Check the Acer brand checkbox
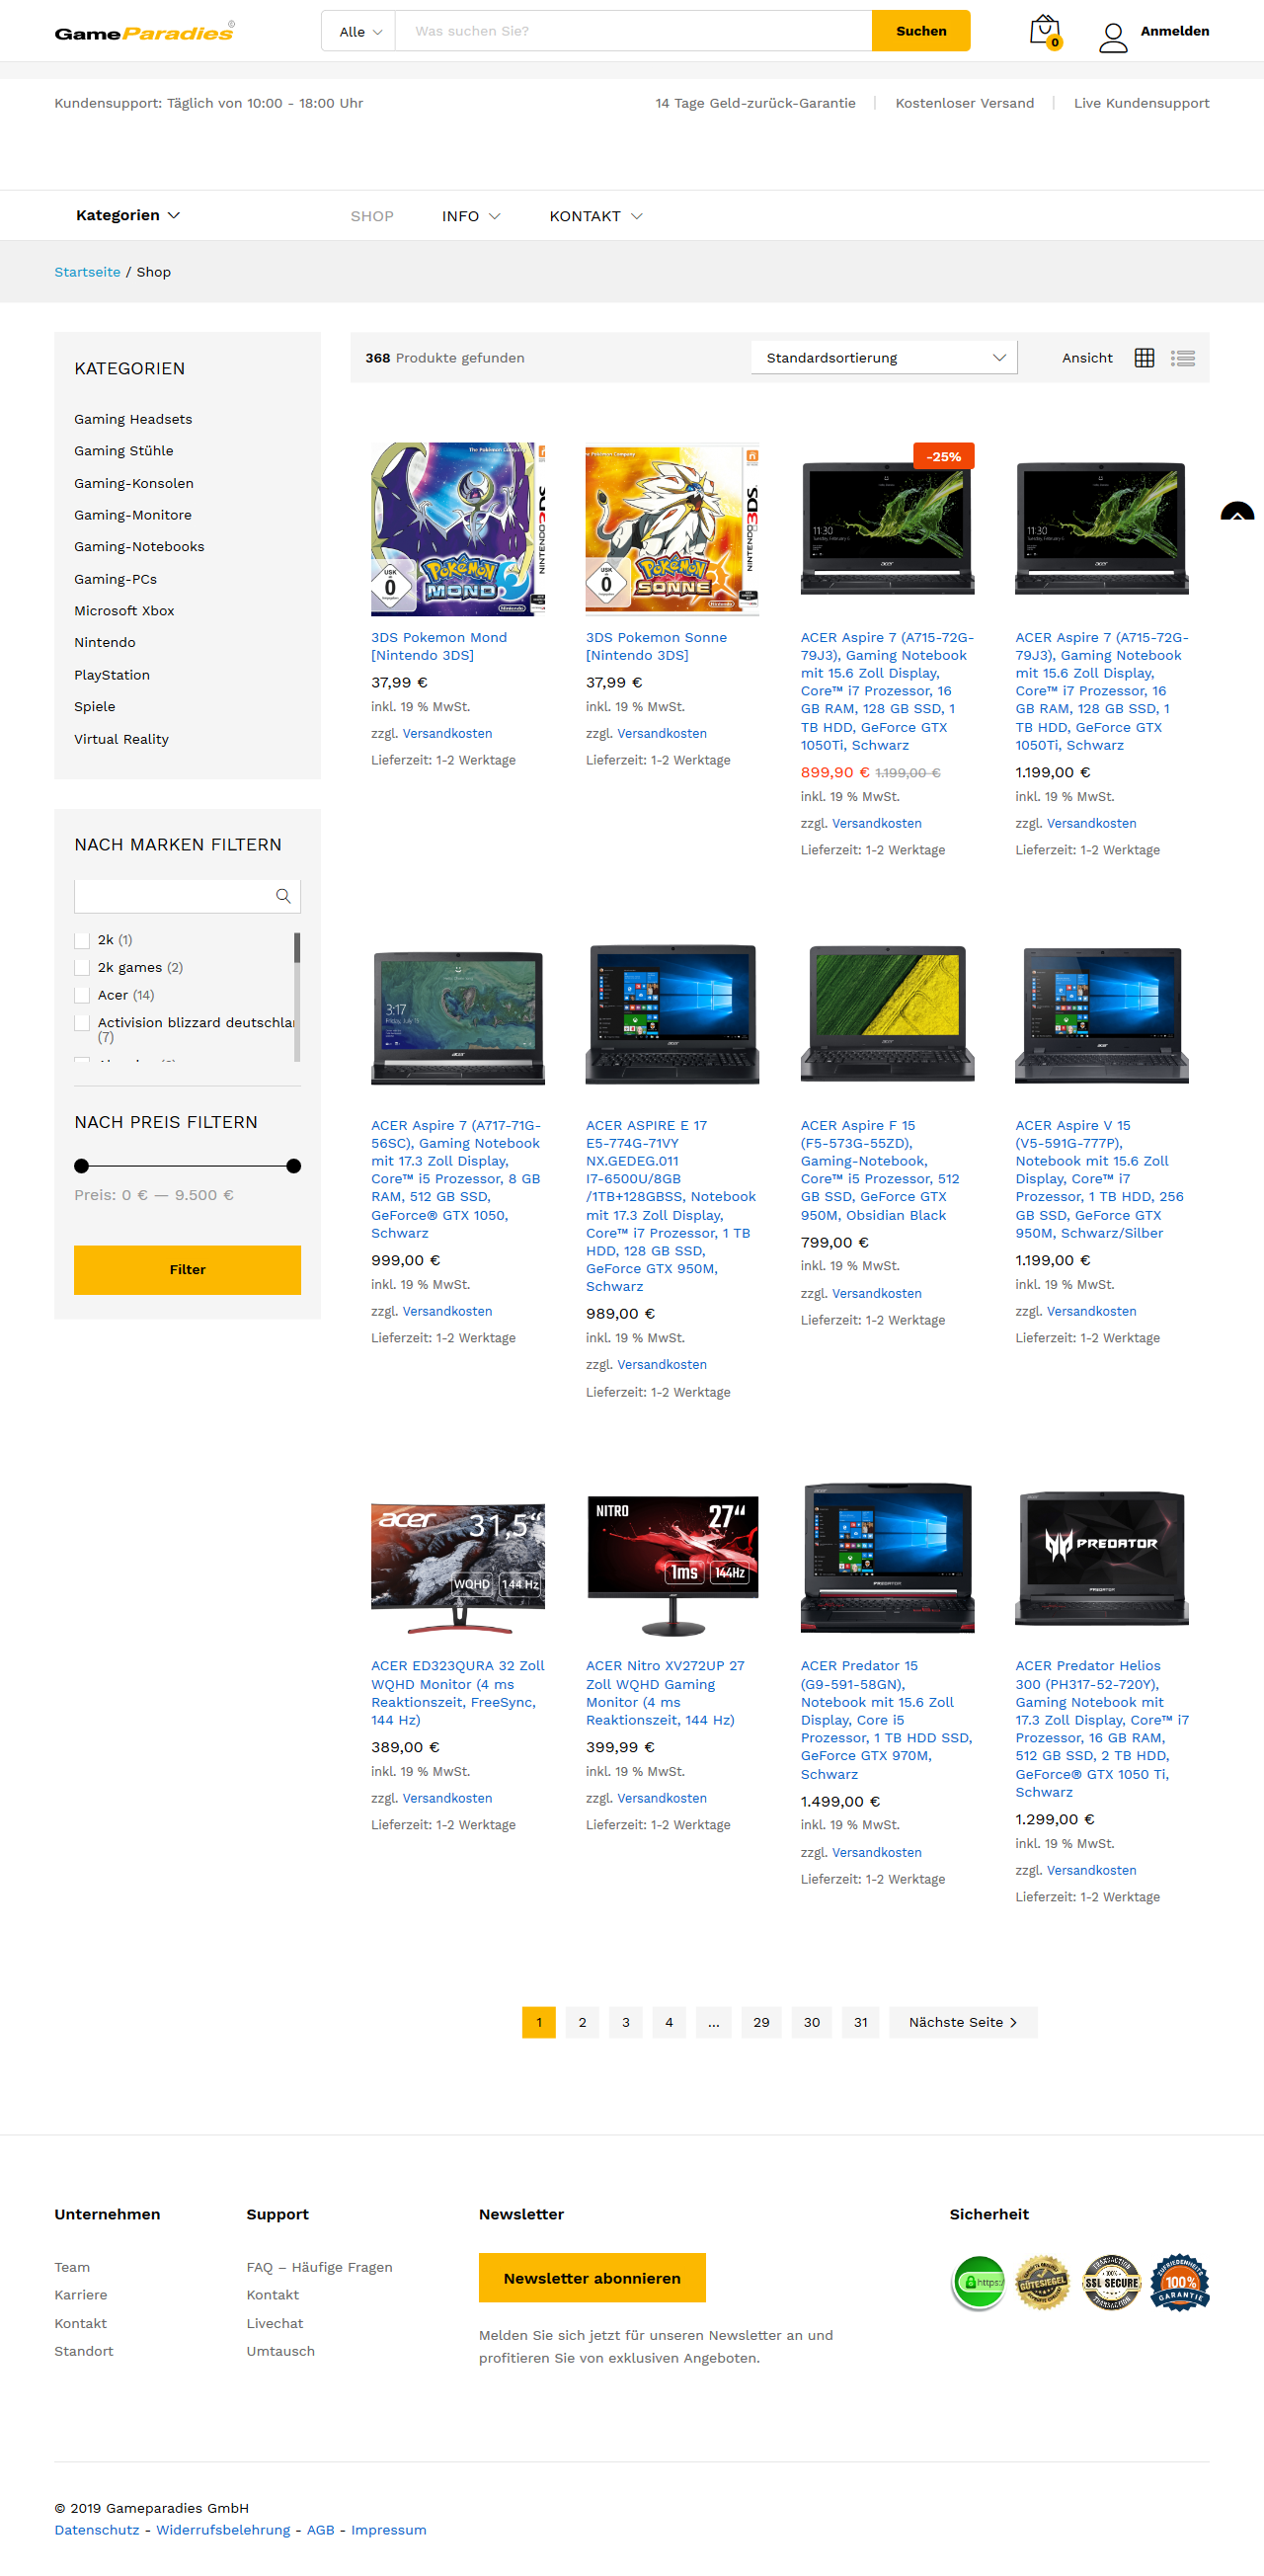The image size is (1264, 2576). pyautogui.click(x=82, y=996)
